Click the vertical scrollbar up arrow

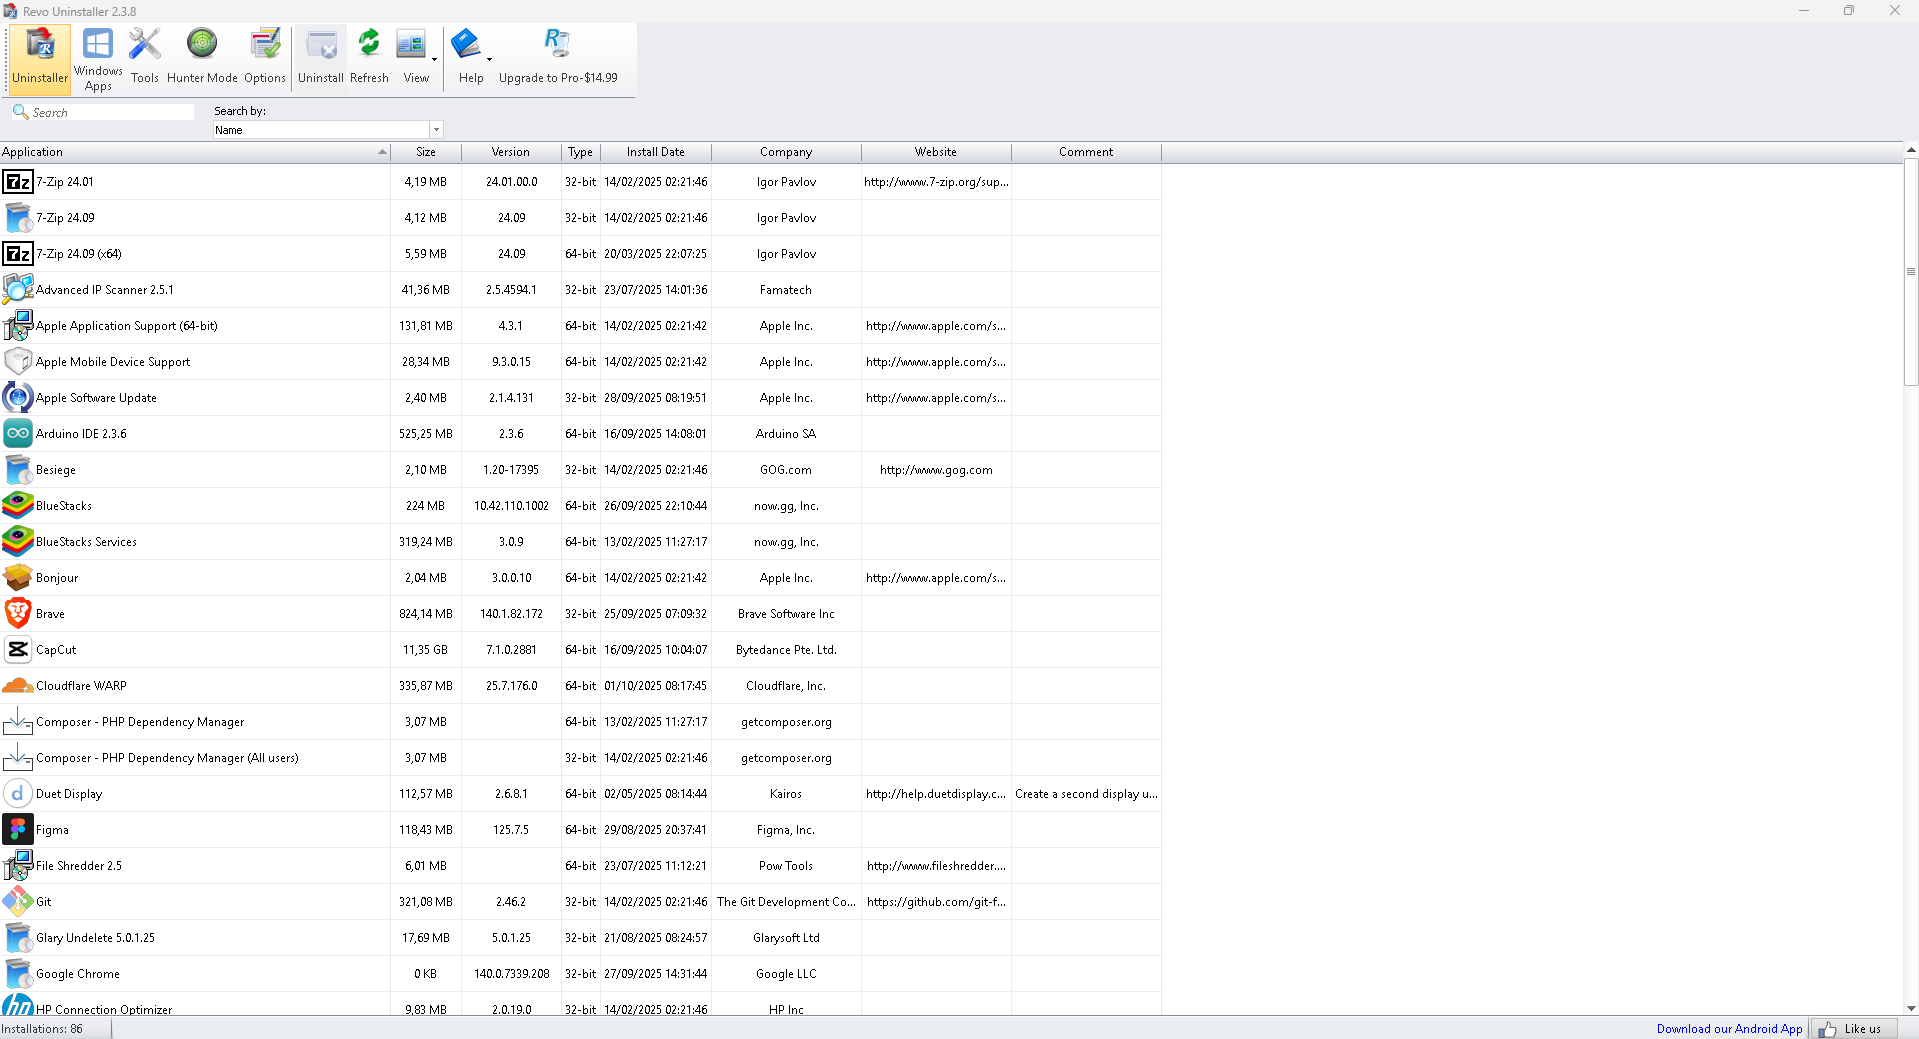coord(1911,151)
